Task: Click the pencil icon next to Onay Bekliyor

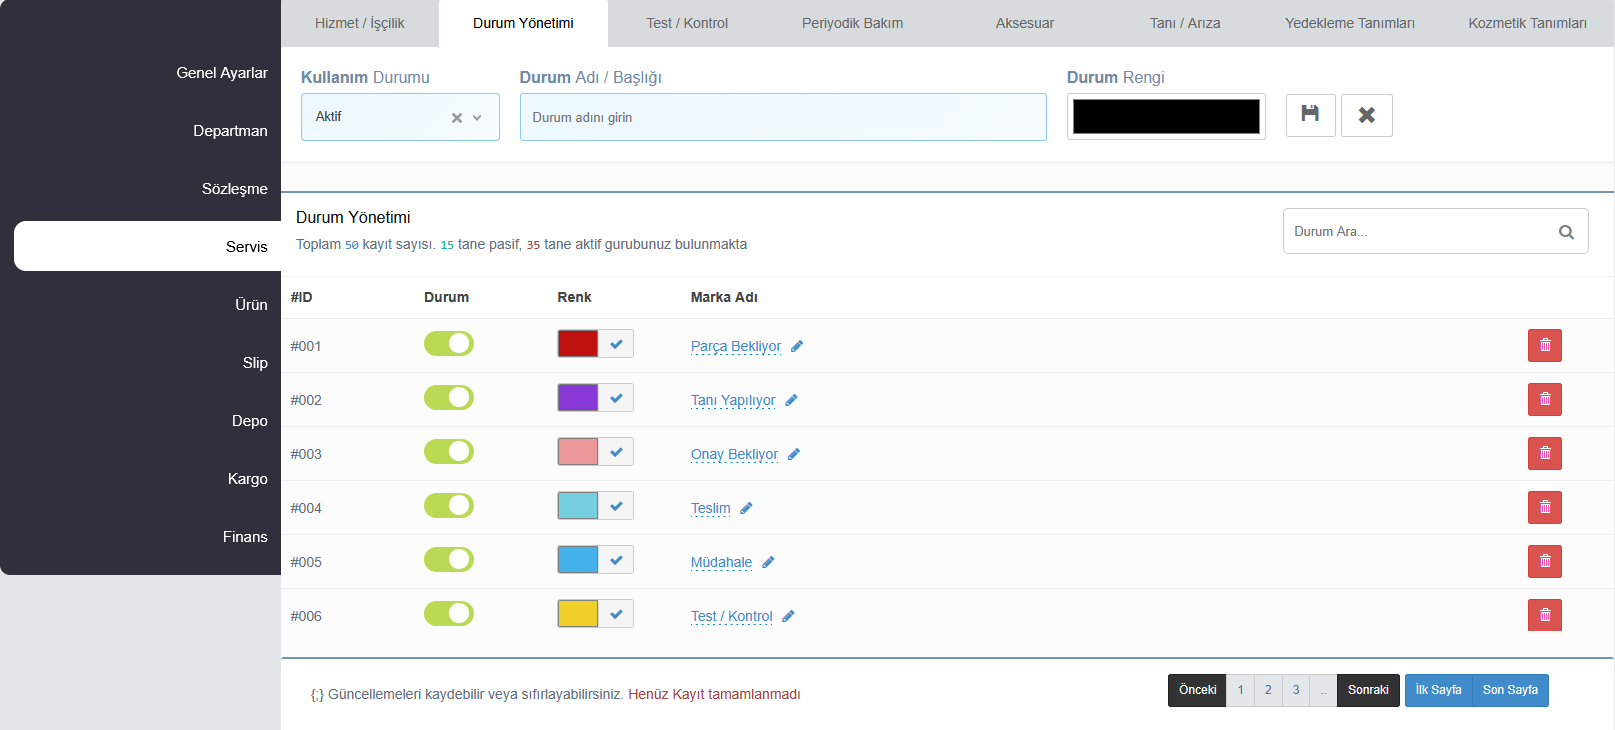Action: point(794,454)
